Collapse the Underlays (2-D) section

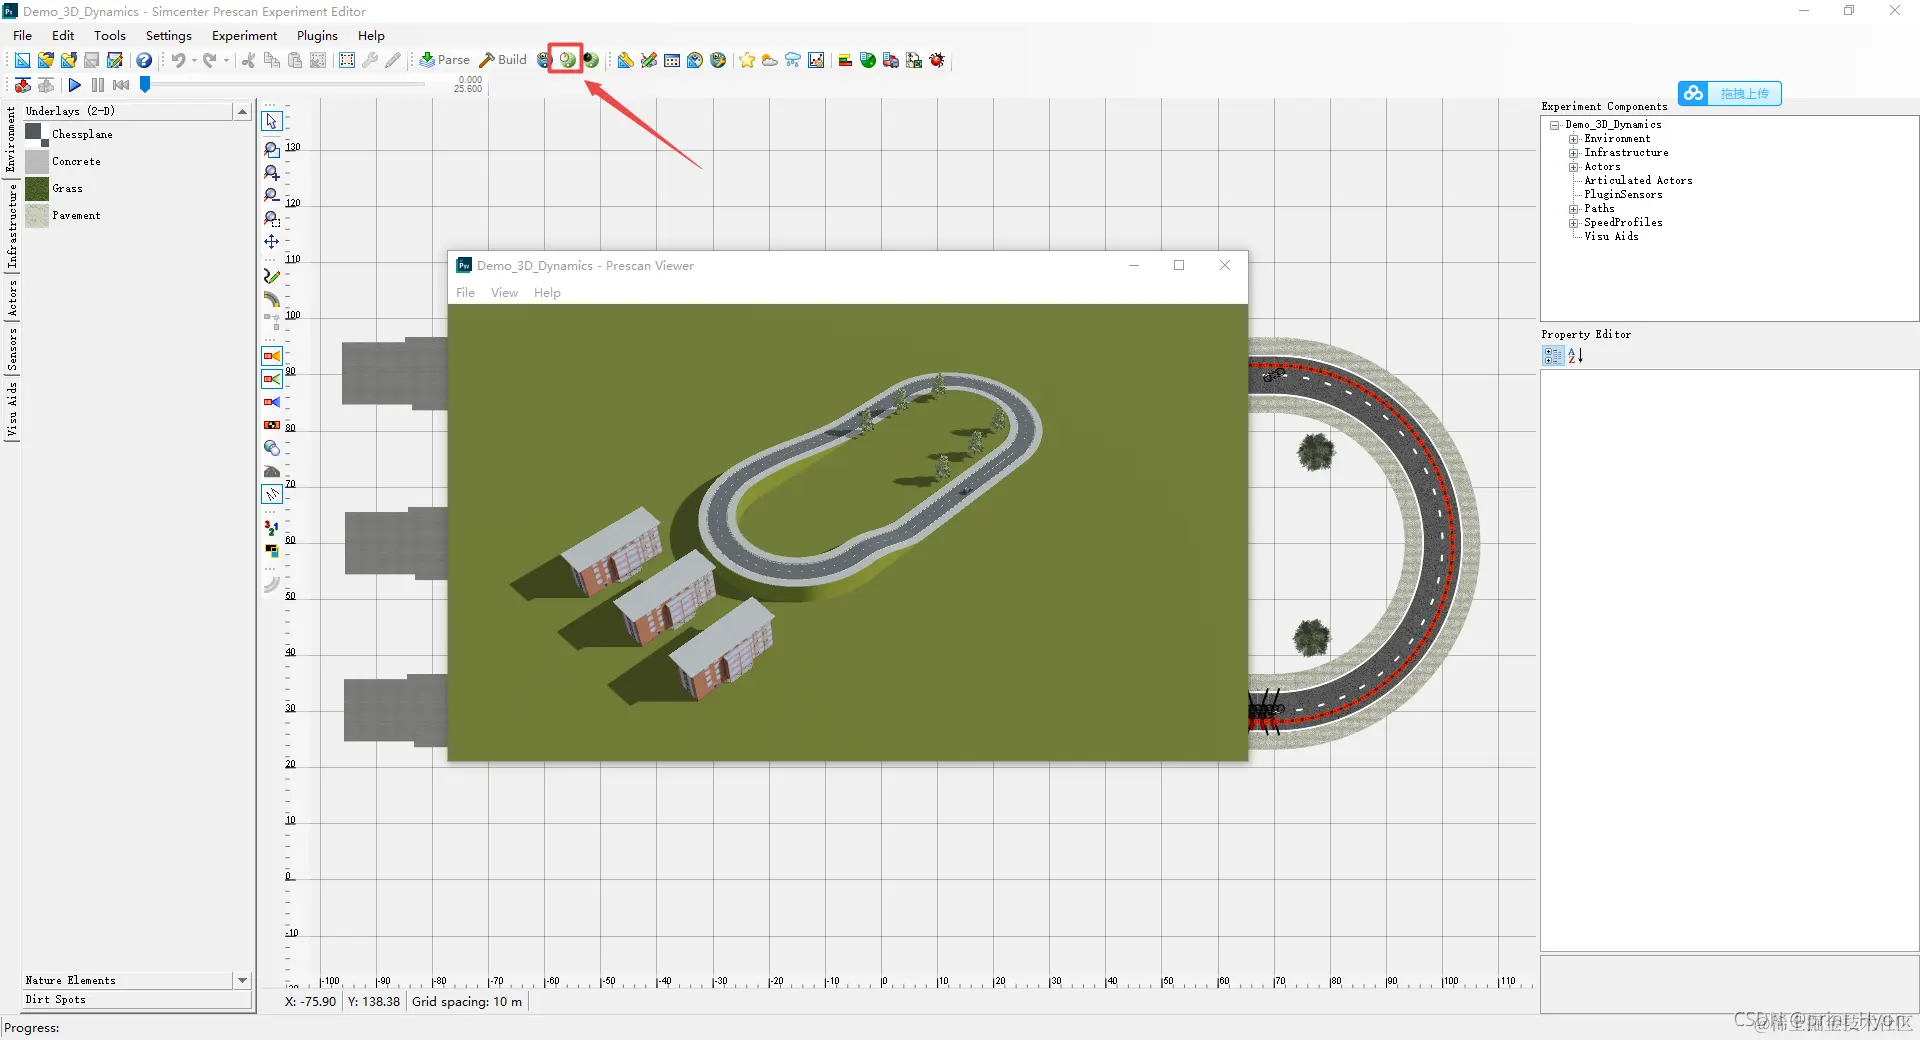coord(242,111)
